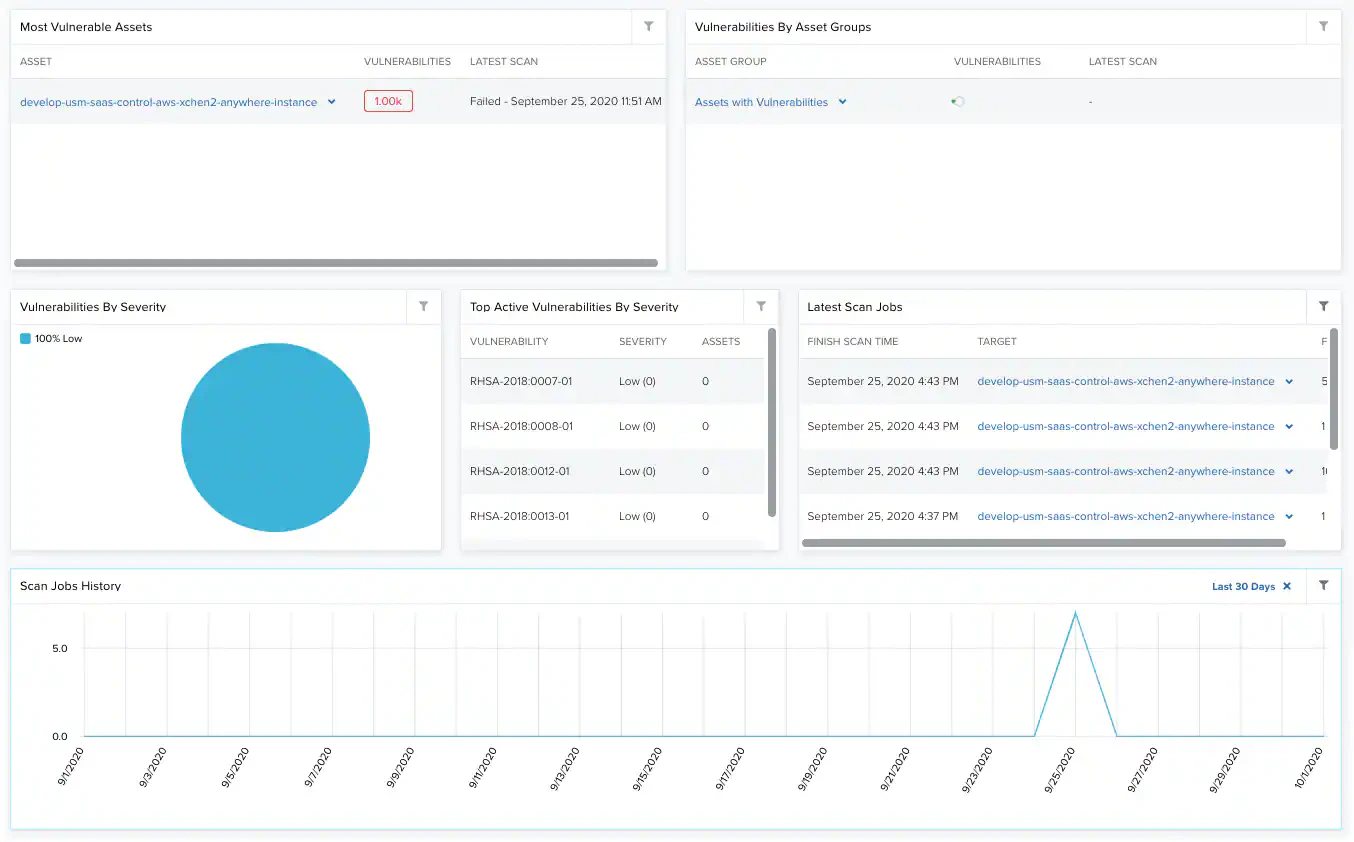Sort by SEVERITY column header
Screen dimensions: 1354x842
643,341
